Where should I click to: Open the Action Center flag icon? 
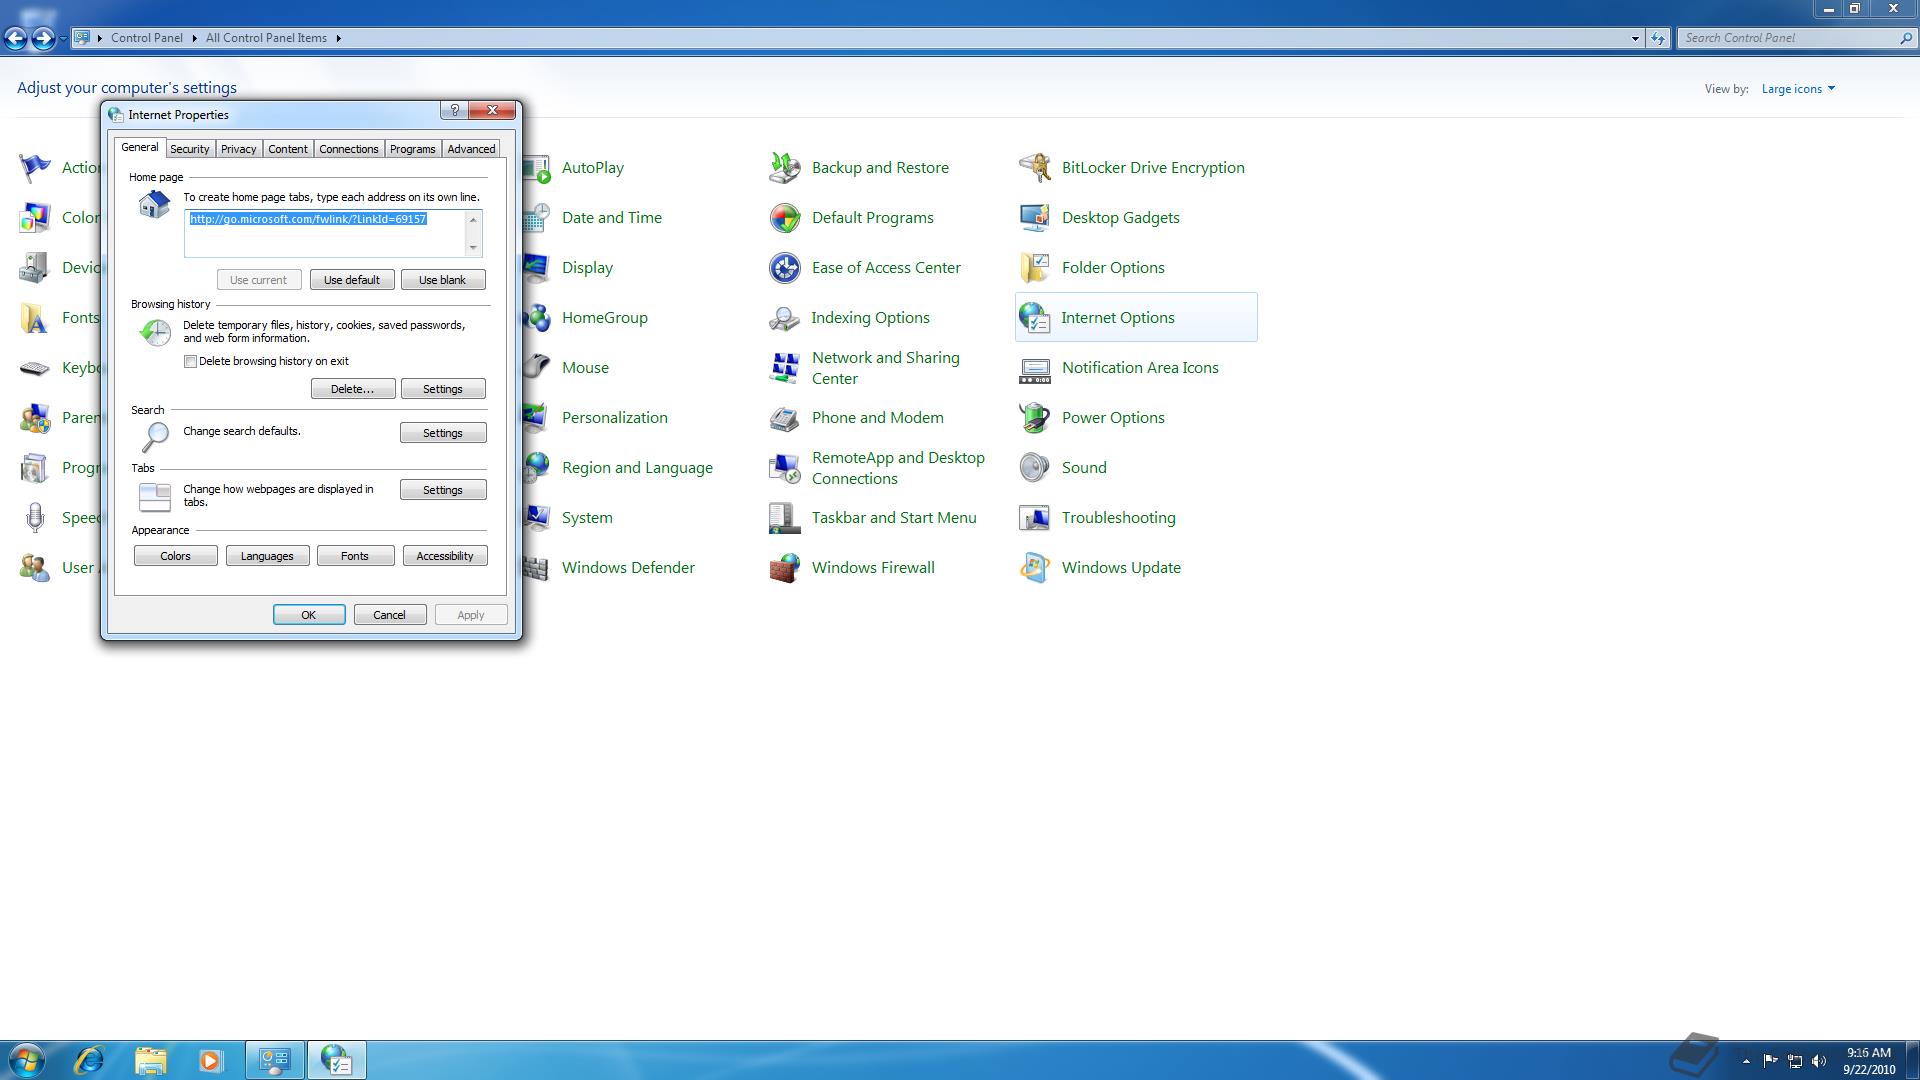coord(35,168)
